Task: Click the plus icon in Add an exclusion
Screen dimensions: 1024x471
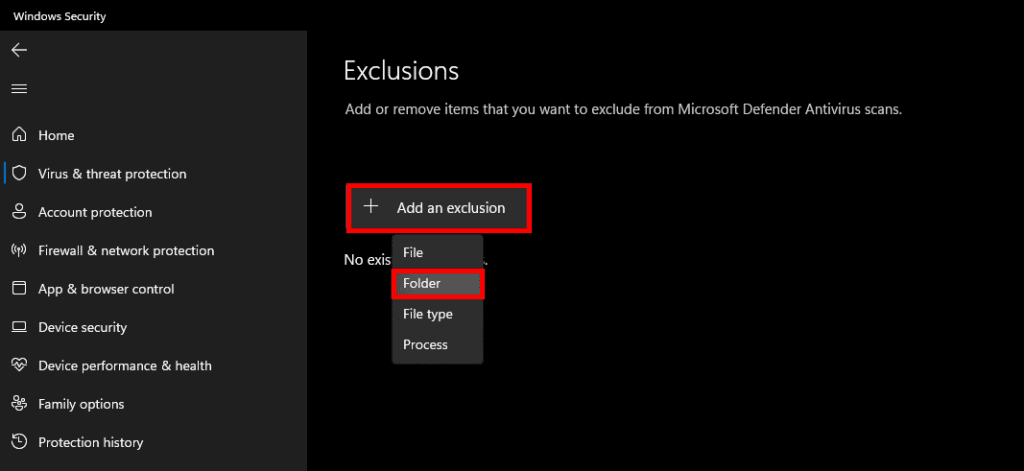Action: (371, 207)
